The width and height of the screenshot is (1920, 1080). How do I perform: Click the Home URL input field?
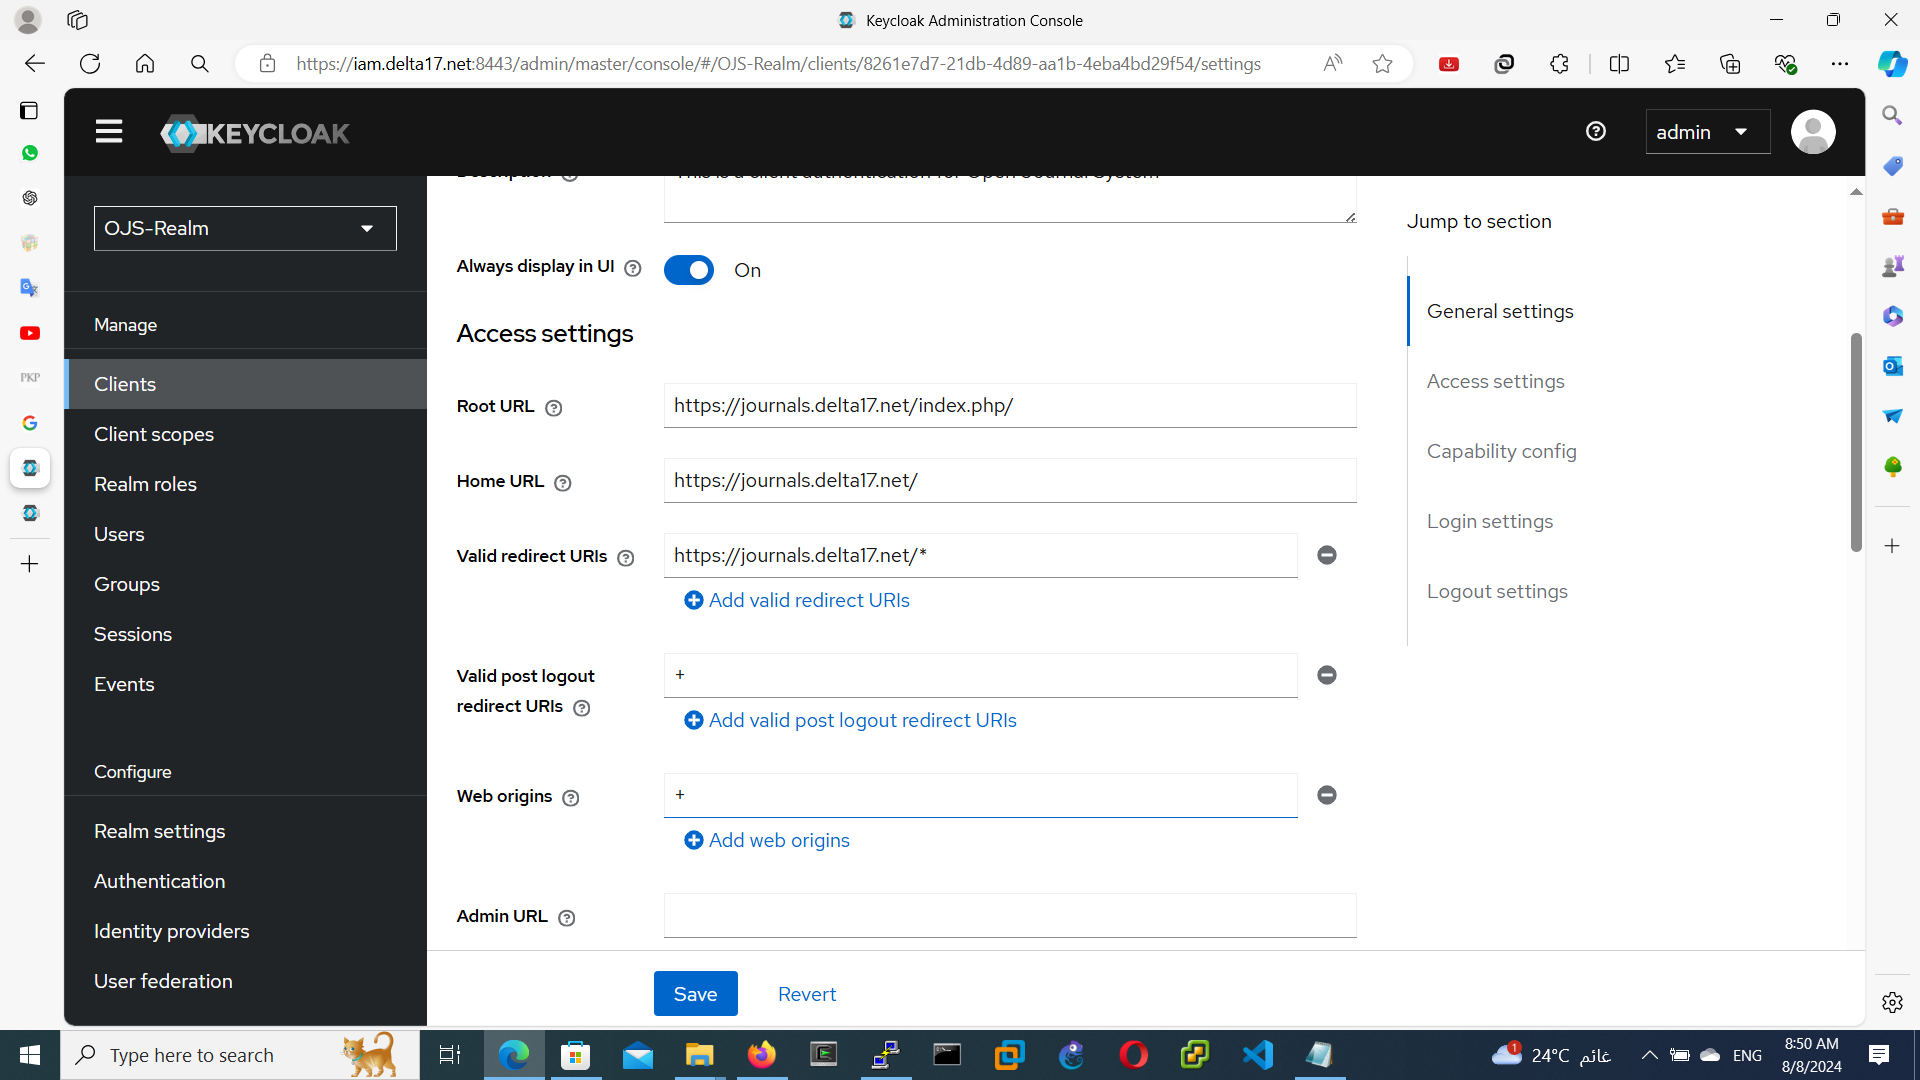pos(1009,481)
